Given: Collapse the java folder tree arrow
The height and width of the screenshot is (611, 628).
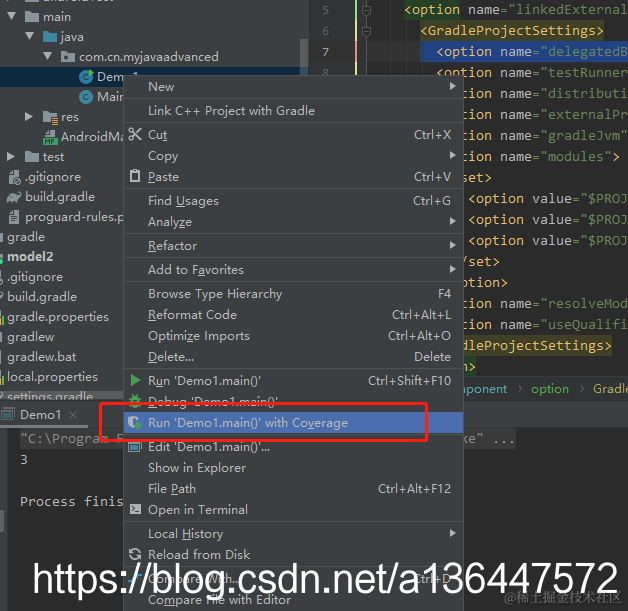Looking at the screenshot, I should point(30,36).
